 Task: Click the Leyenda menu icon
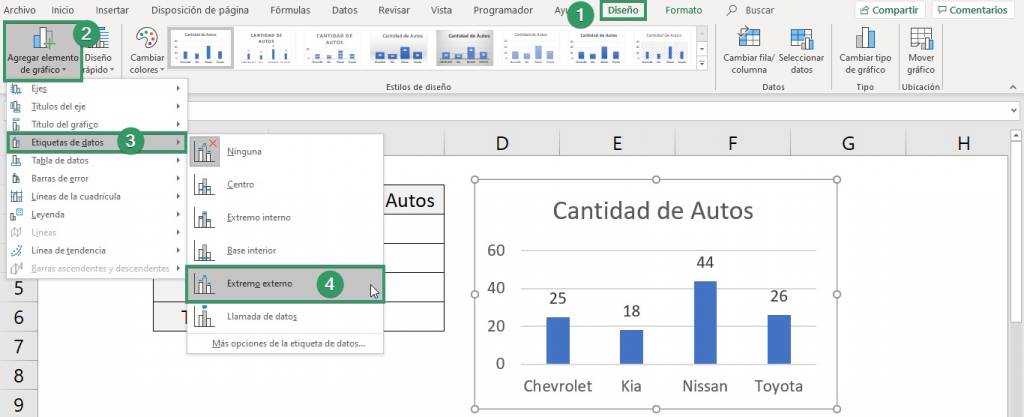coord(16,214)
